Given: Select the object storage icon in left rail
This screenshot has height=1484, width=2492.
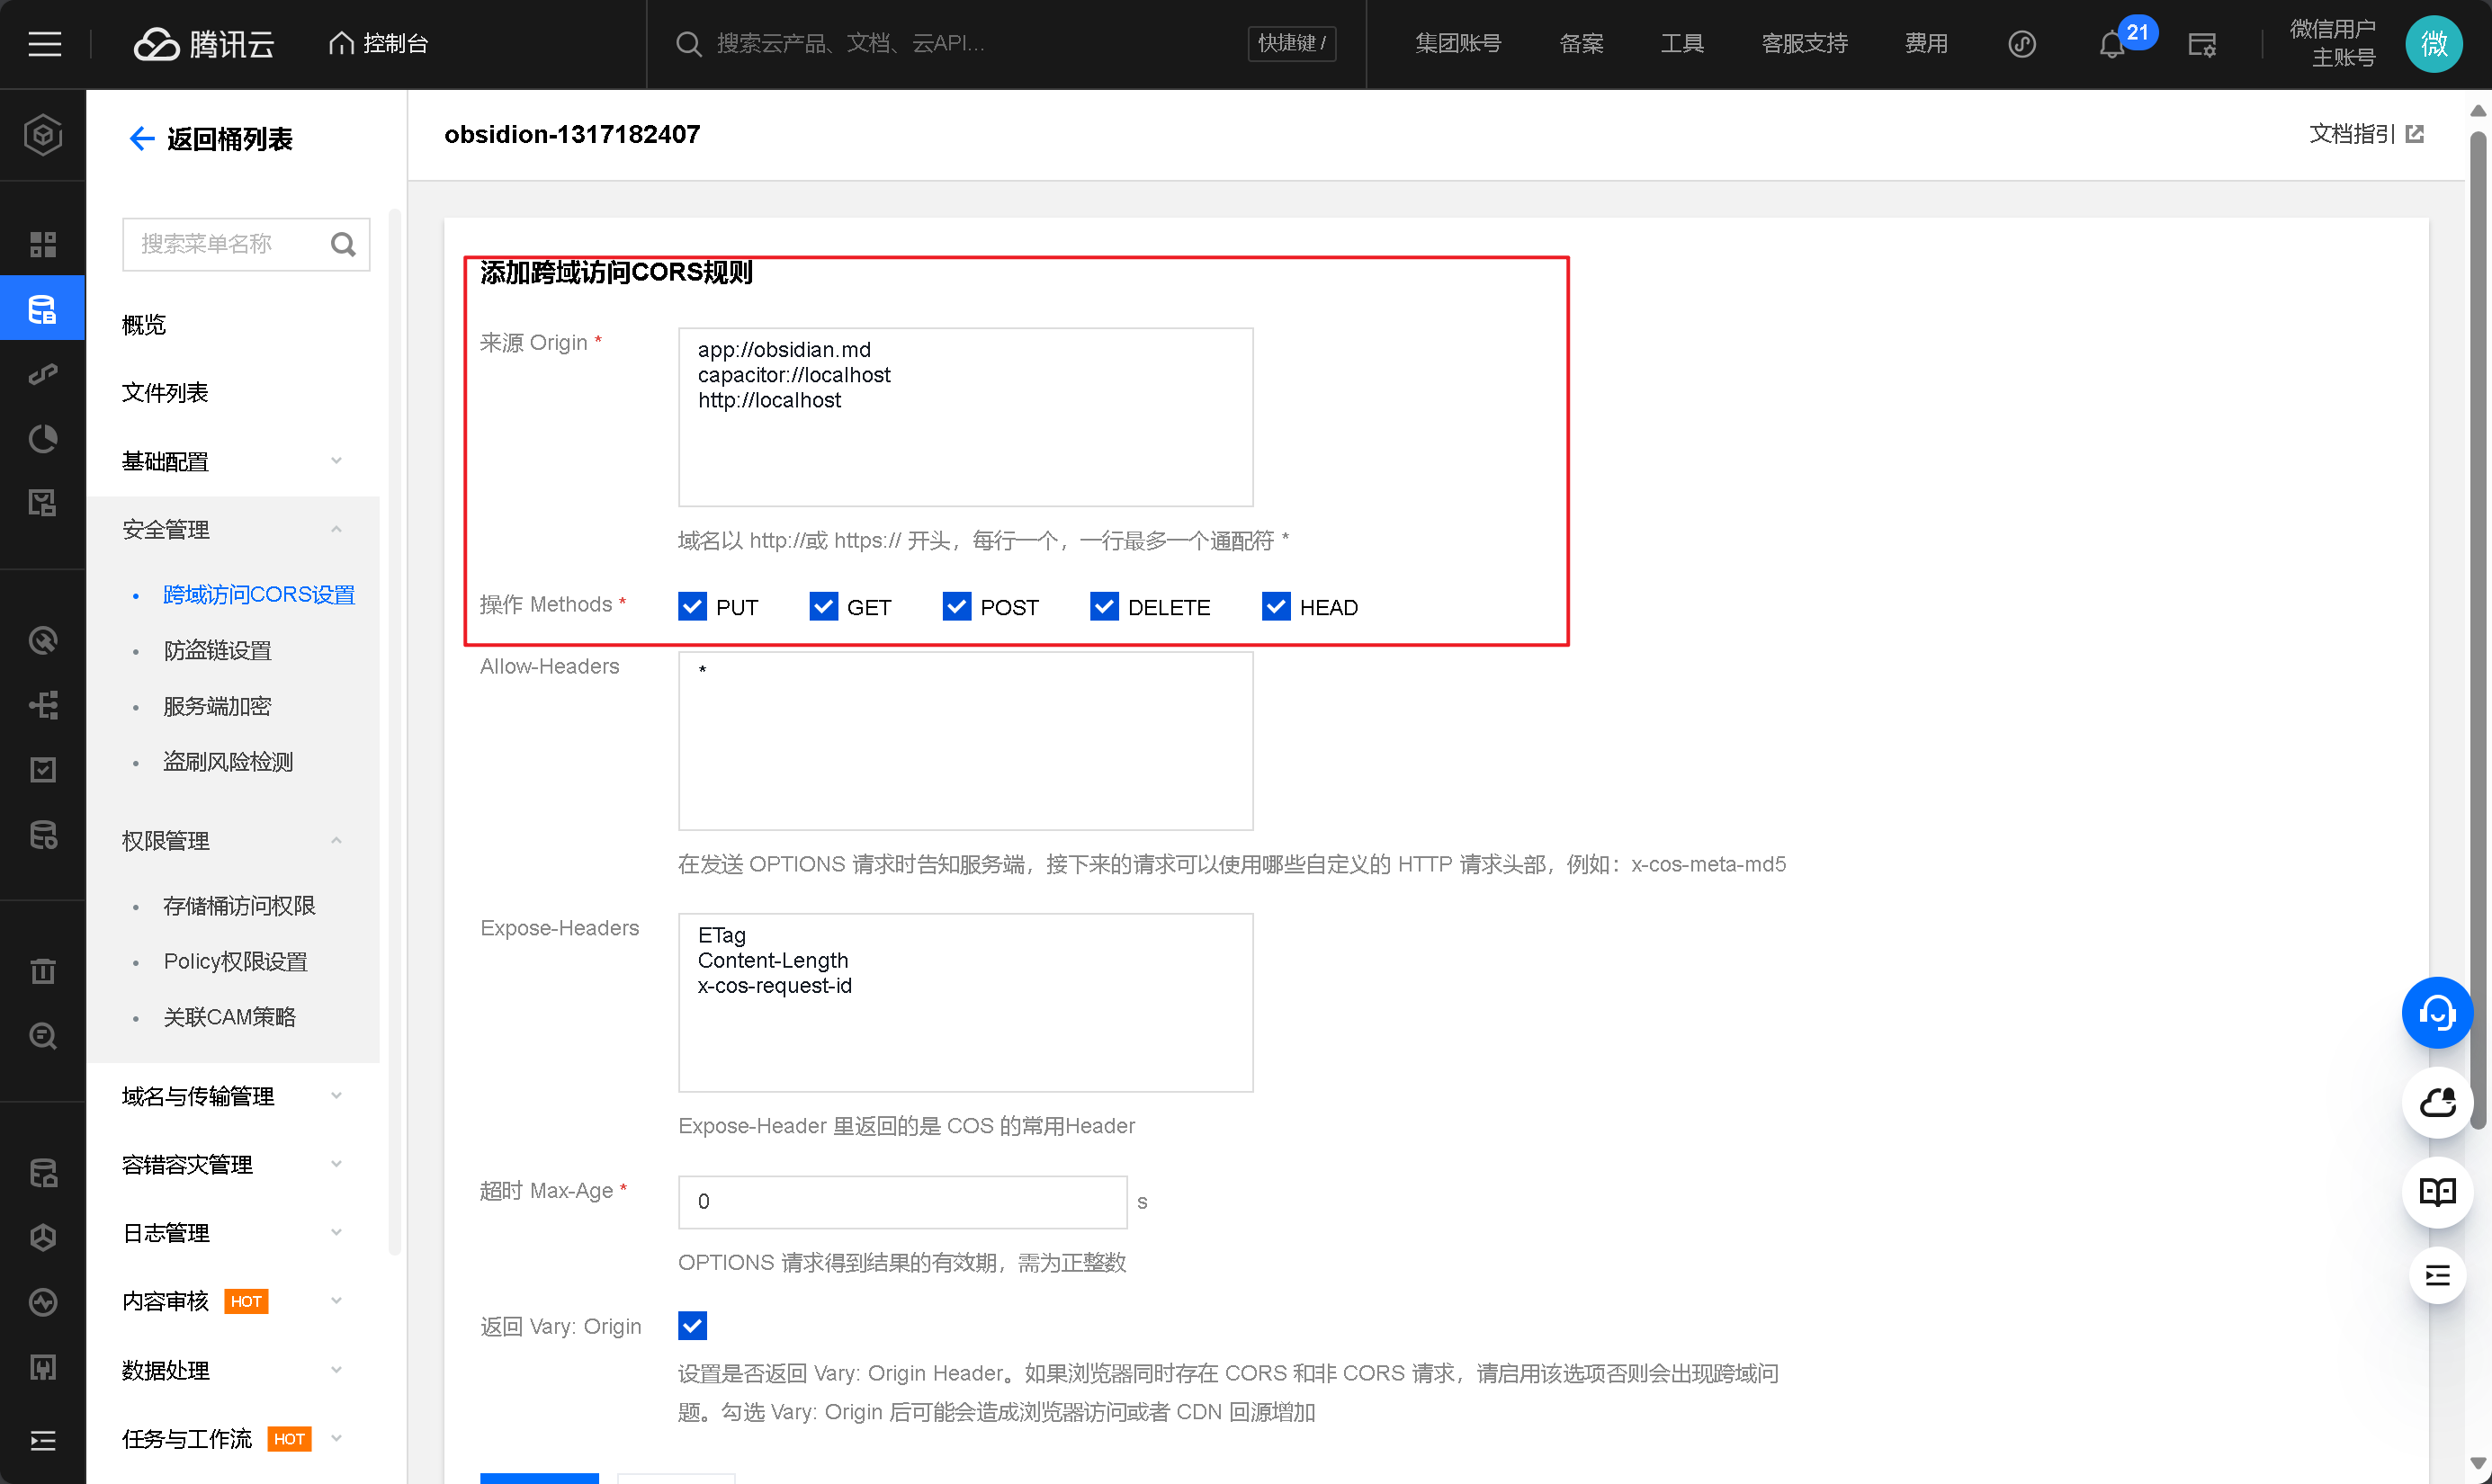Looking at the screenshot, I should [x=42, y=309].
